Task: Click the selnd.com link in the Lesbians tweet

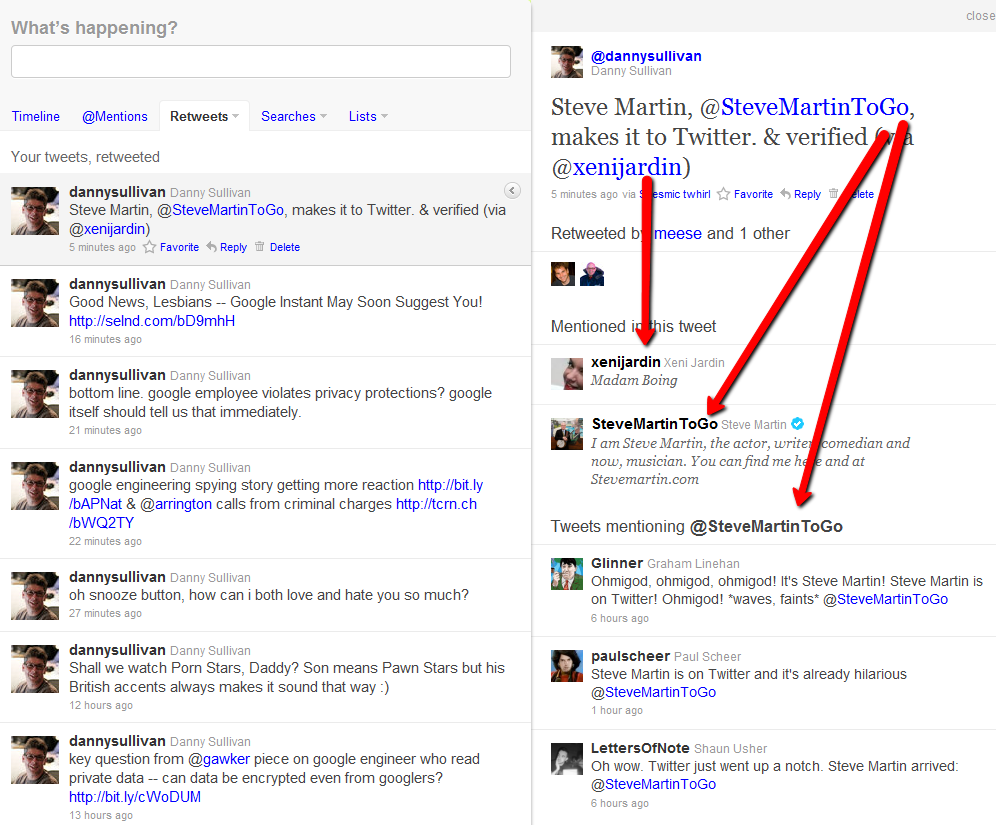Action: coord(151,321)
